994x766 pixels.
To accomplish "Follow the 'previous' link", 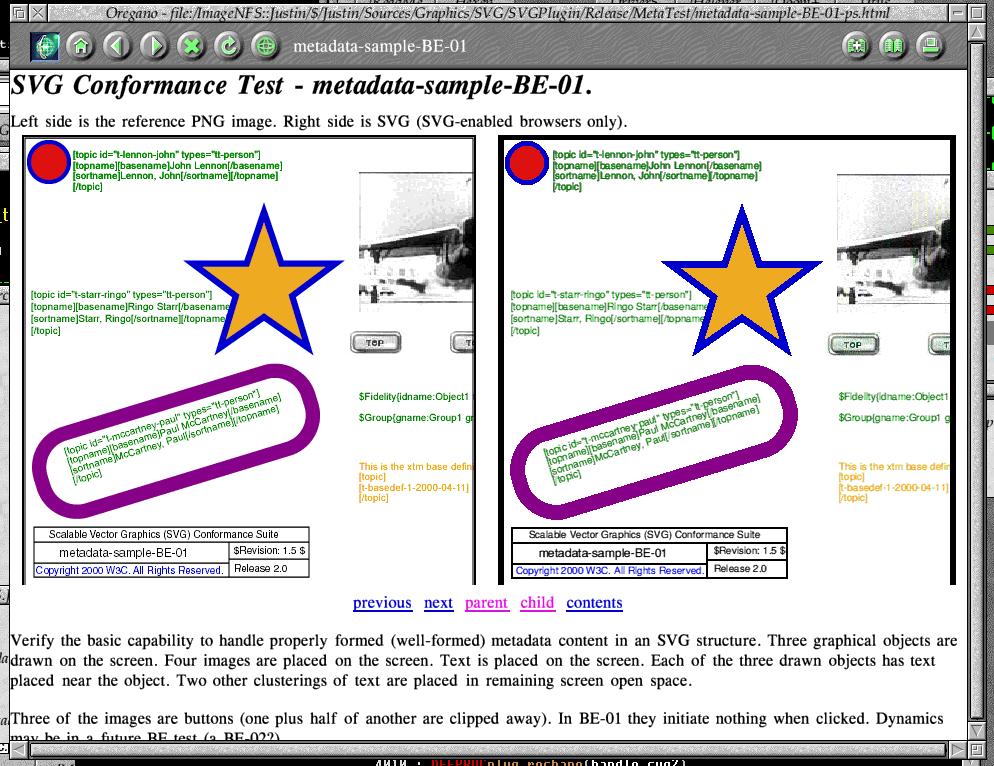I will [x=382, y=603].
